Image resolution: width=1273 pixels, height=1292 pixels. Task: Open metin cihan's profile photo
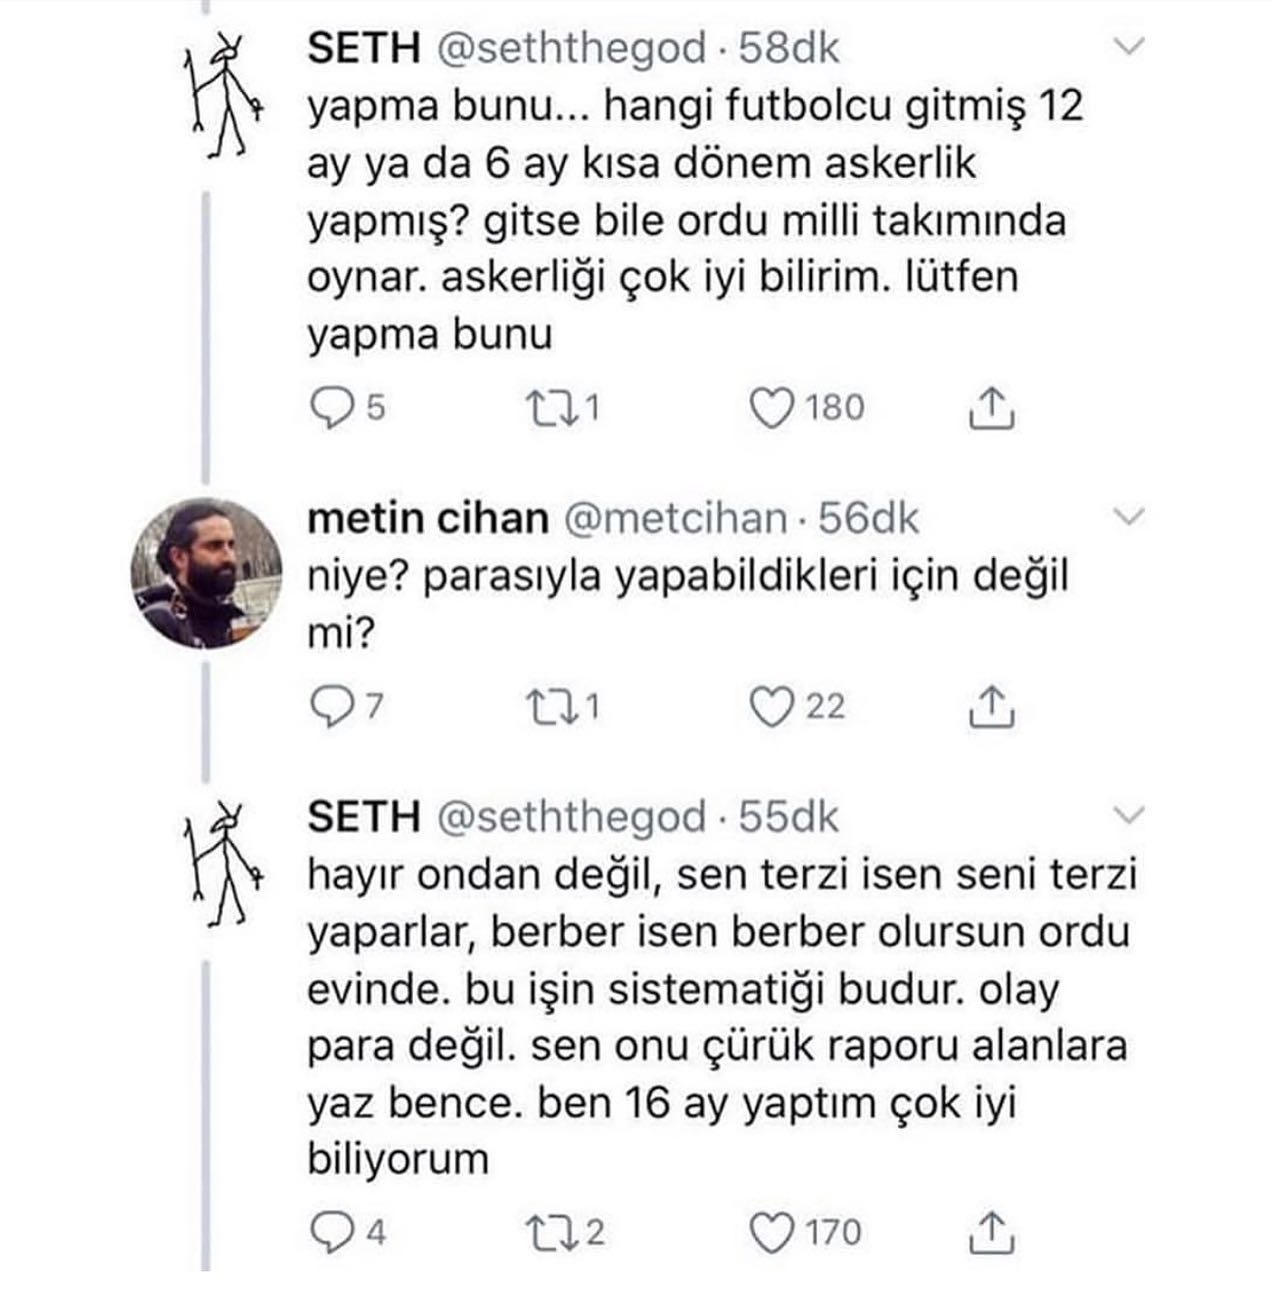(207, 573)
